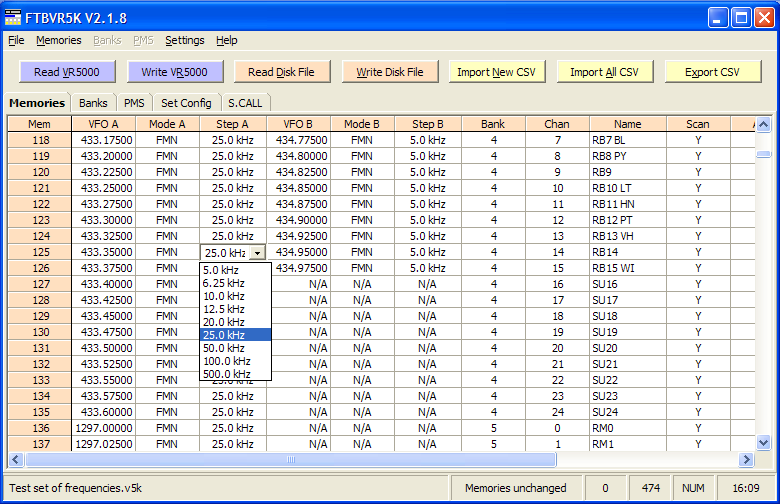This screenshot has height=504, width=780.
Task: Click the name cell RB15 WI
Action: click(x=628, y=268)
